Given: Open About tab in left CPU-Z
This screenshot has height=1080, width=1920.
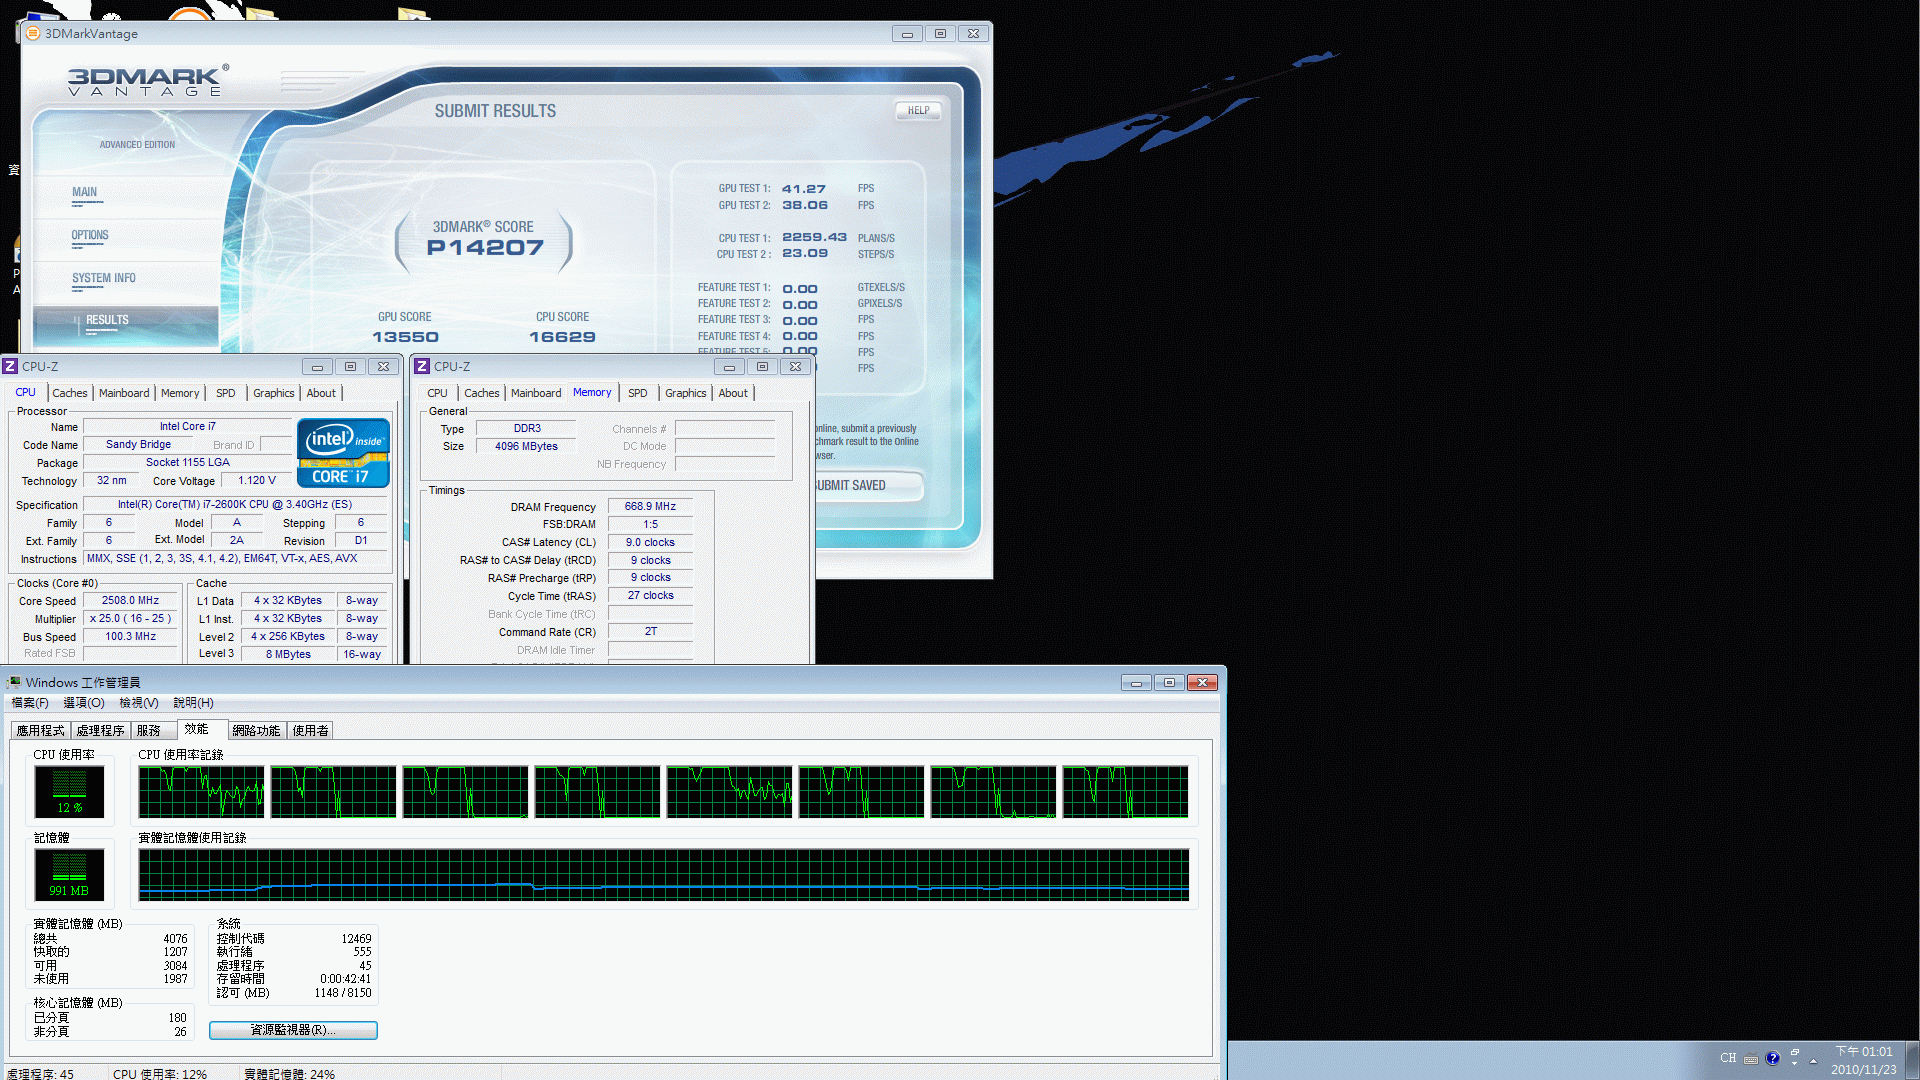Looking at the screenshot, I should [321, 393].
